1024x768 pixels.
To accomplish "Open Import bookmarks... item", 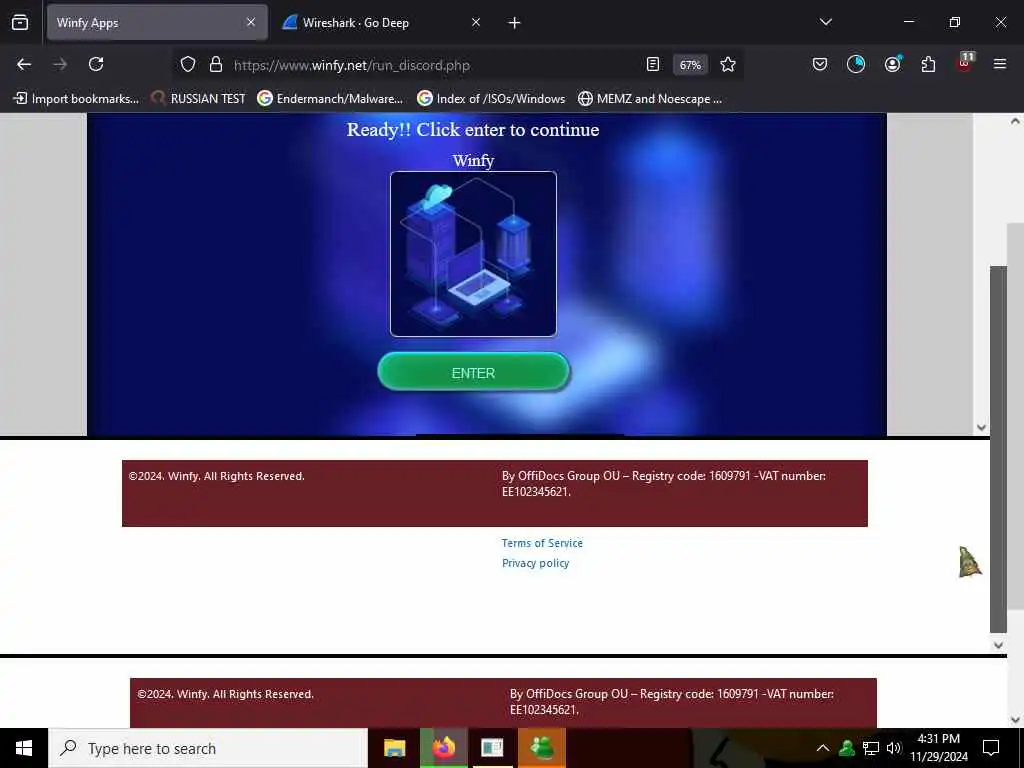I will (76, 99).
